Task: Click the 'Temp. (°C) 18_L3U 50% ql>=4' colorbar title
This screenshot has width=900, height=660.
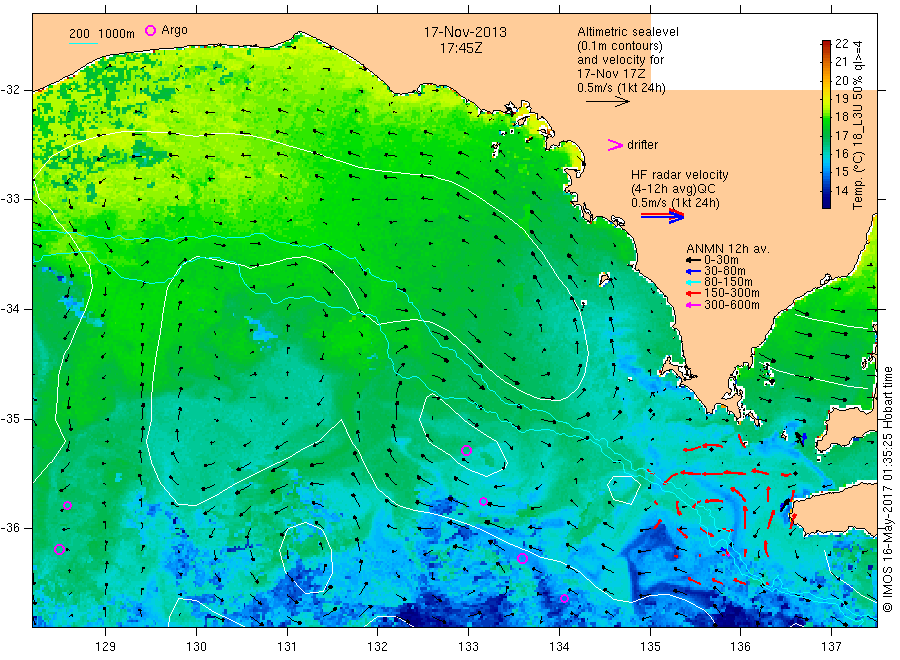Action: [x=858, y=125]
